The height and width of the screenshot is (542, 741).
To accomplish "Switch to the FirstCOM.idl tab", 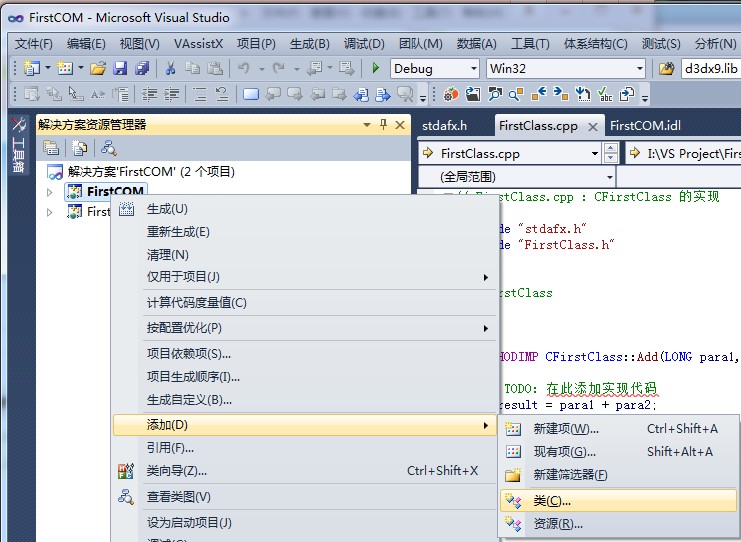I will (x=645, y=126).
